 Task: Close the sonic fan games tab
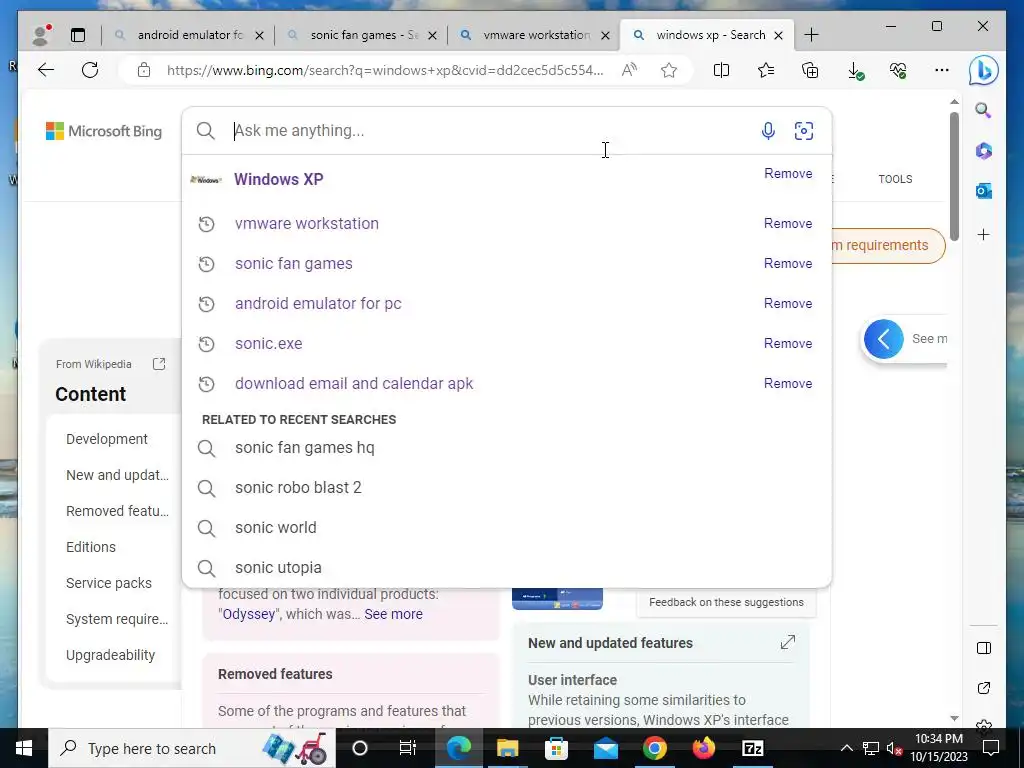[432, 35]
